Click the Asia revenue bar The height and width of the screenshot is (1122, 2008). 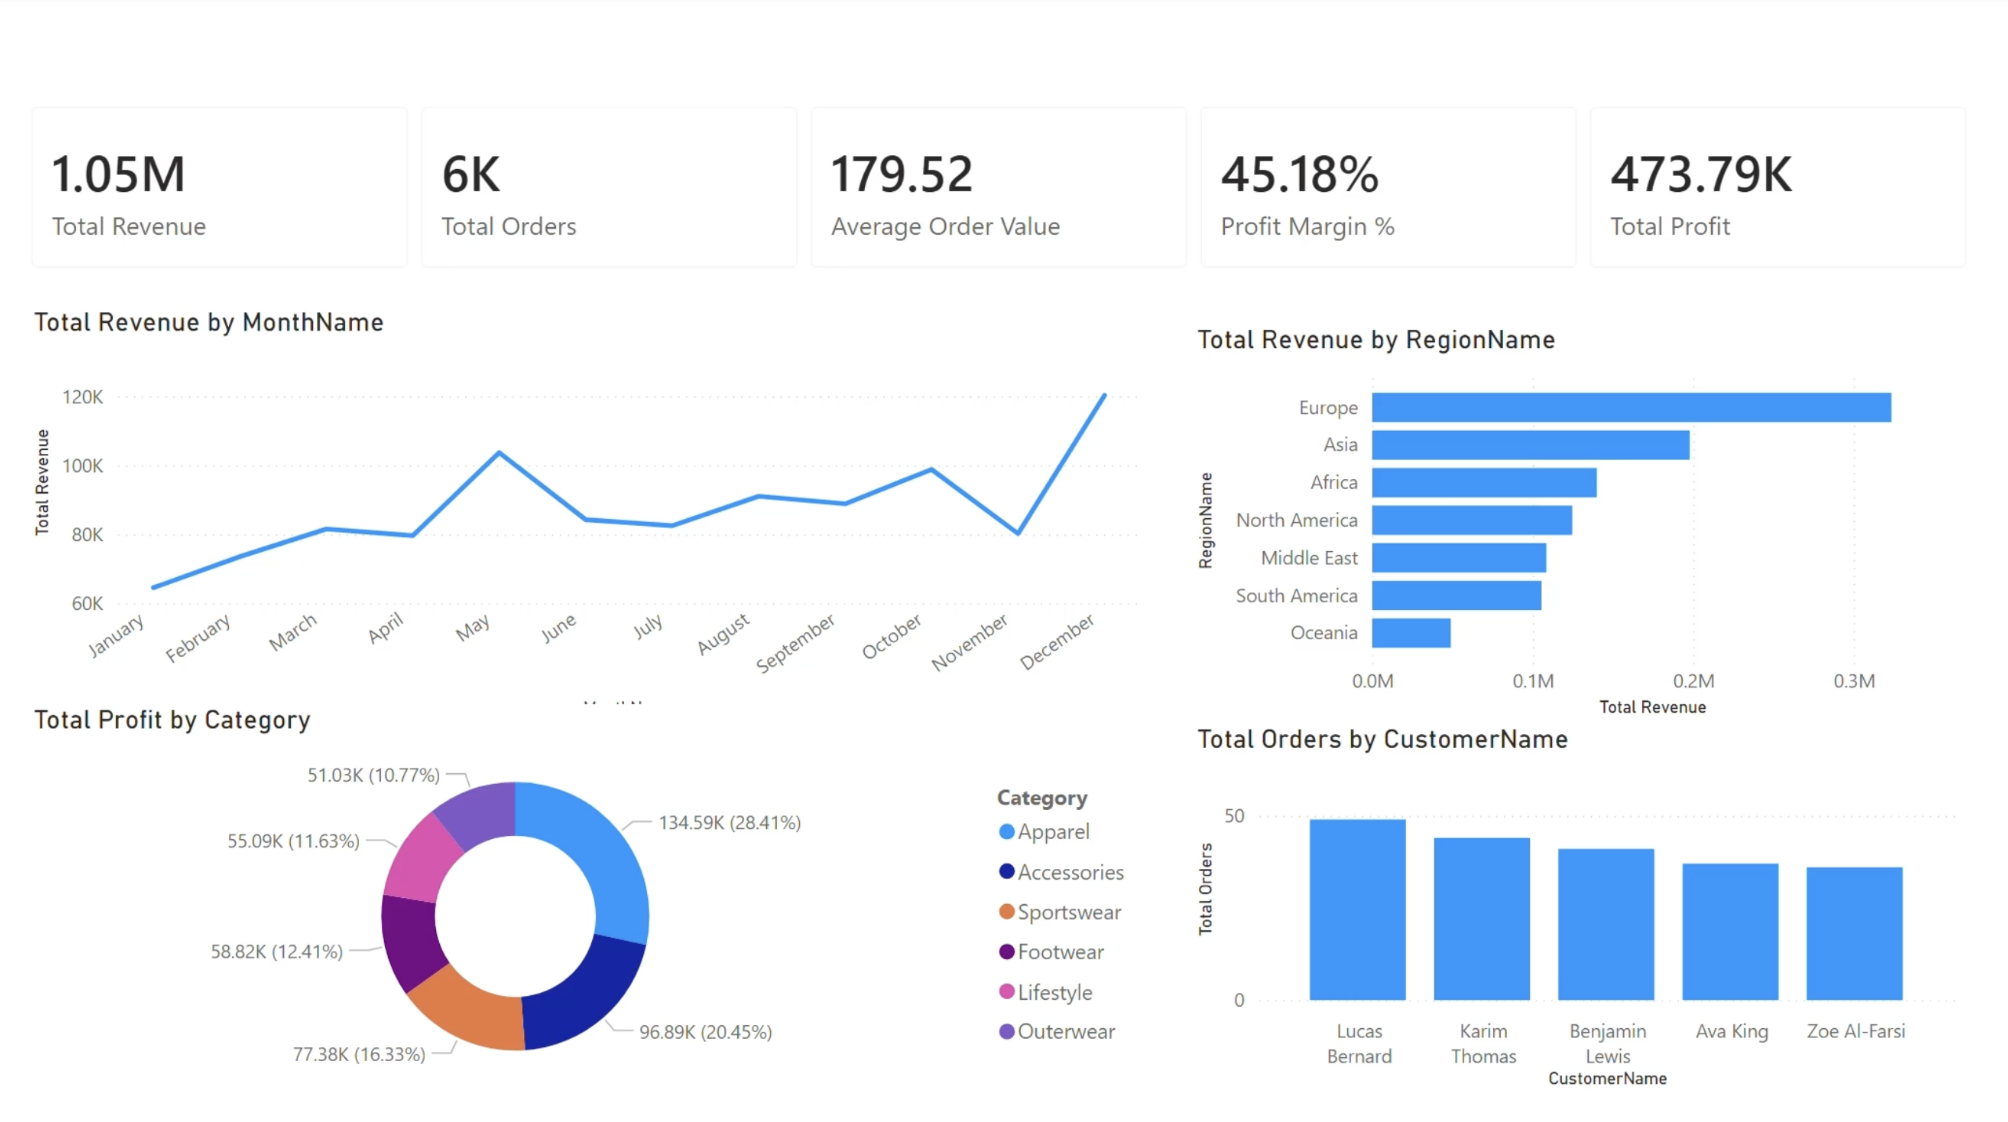(x=1530, y=445)
